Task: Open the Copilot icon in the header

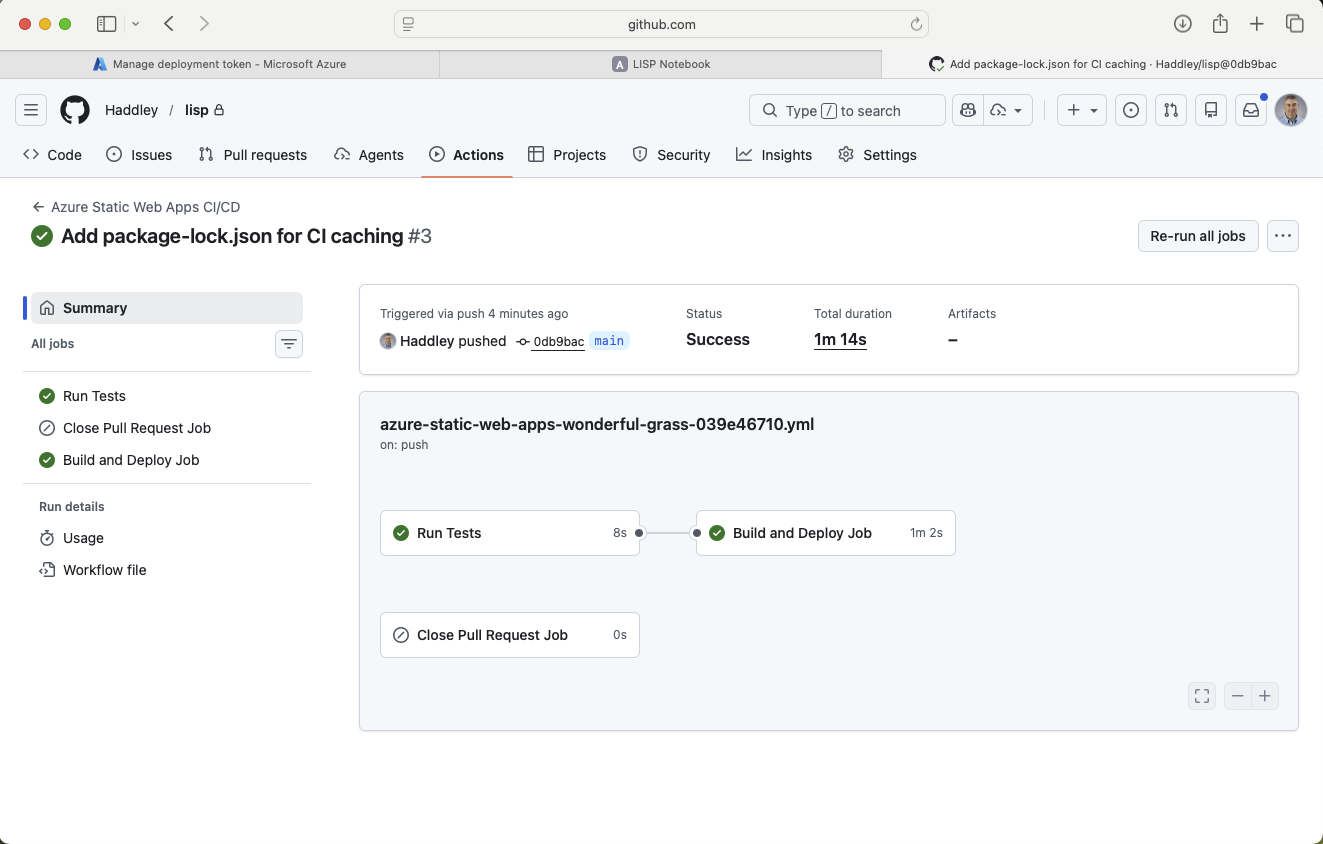Action: (966, 110)
